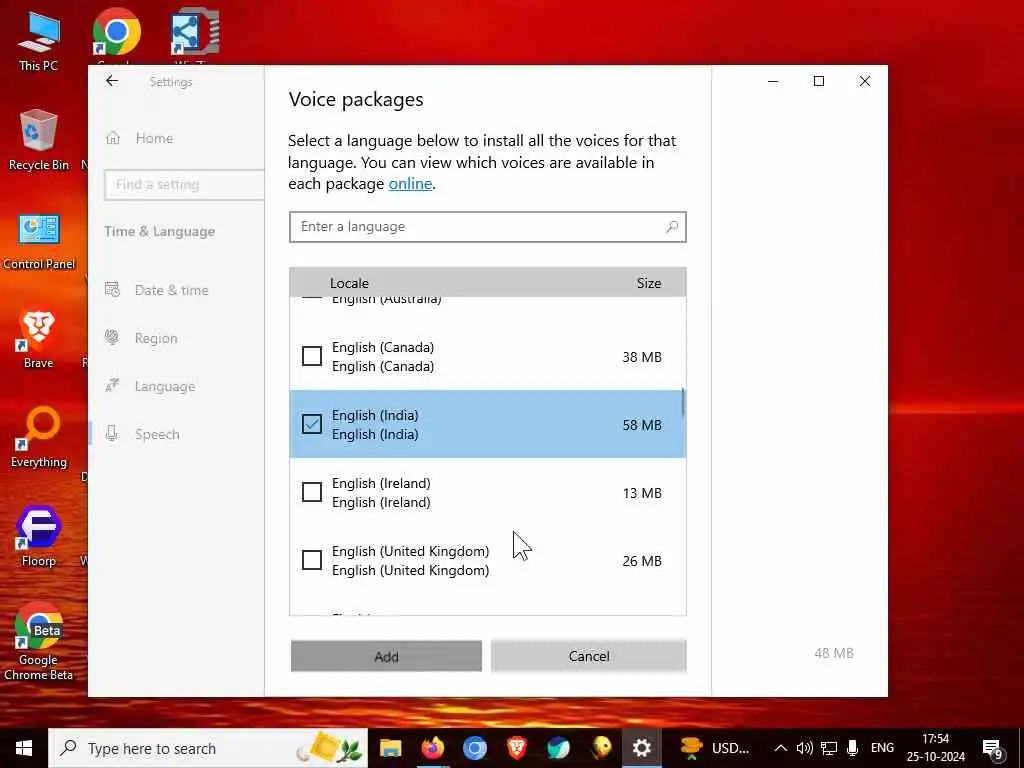Open the Windows Start menu

coord(24,748)
